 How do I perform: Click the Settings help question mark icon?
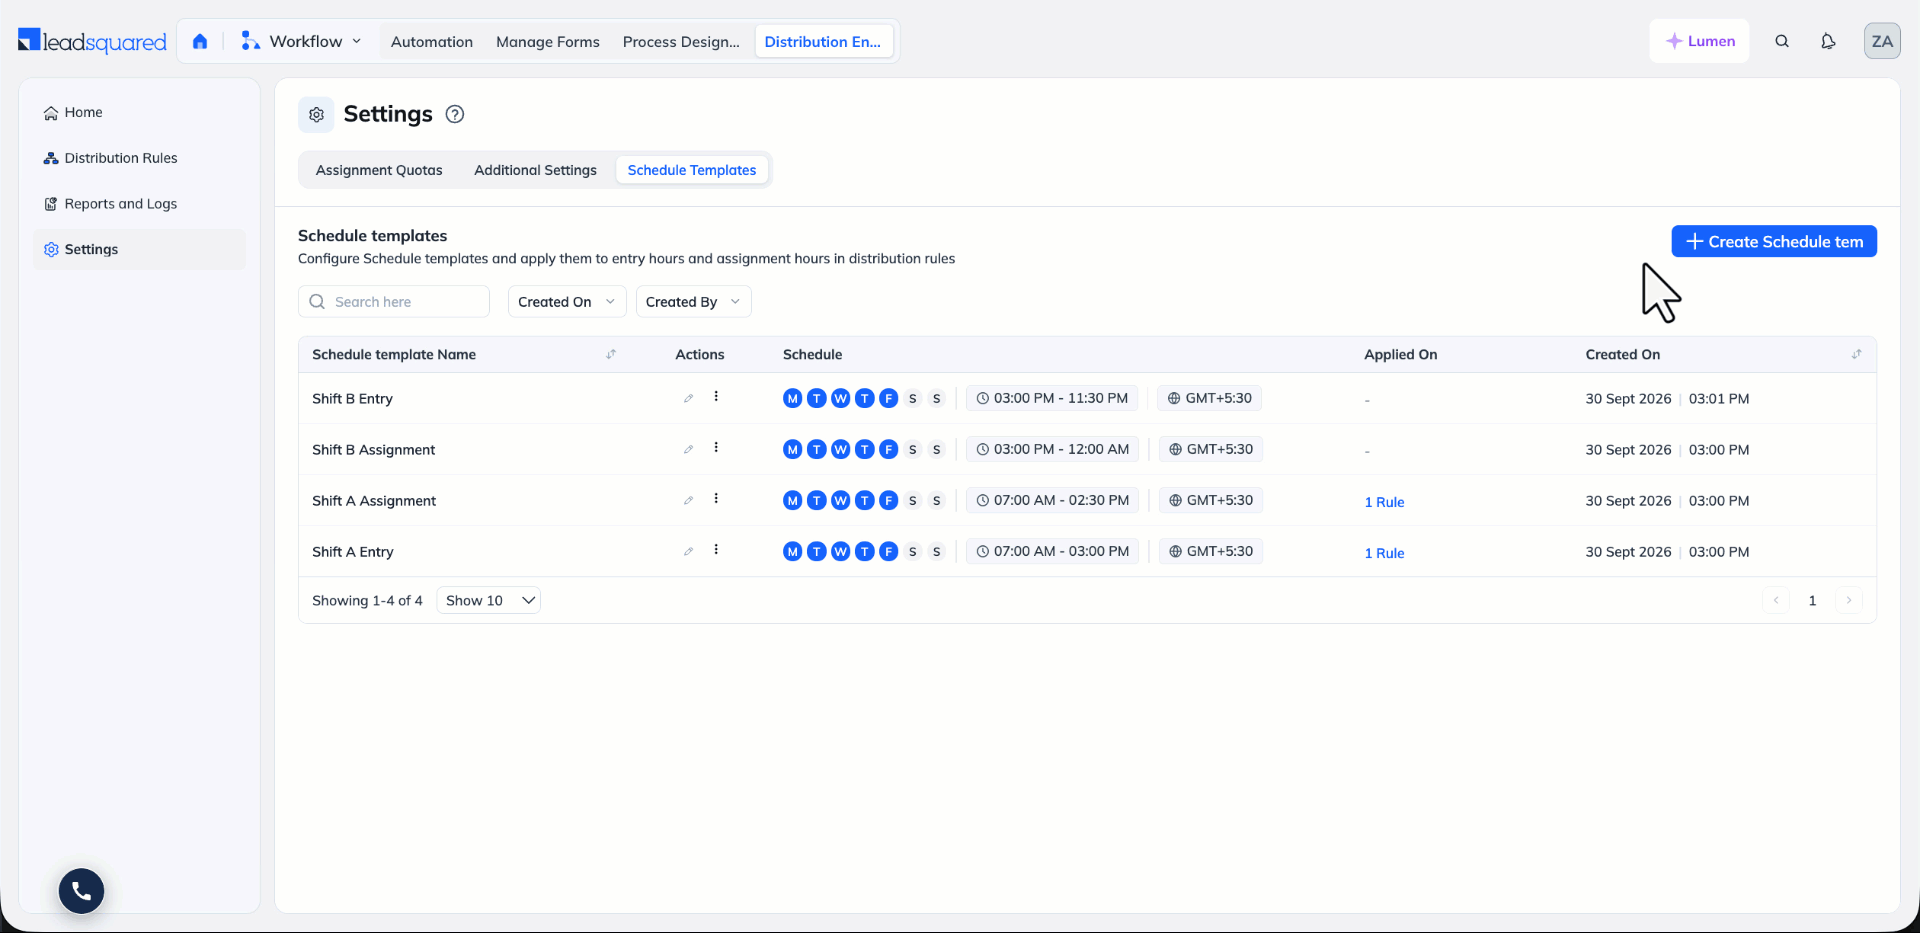click(455, 114)
